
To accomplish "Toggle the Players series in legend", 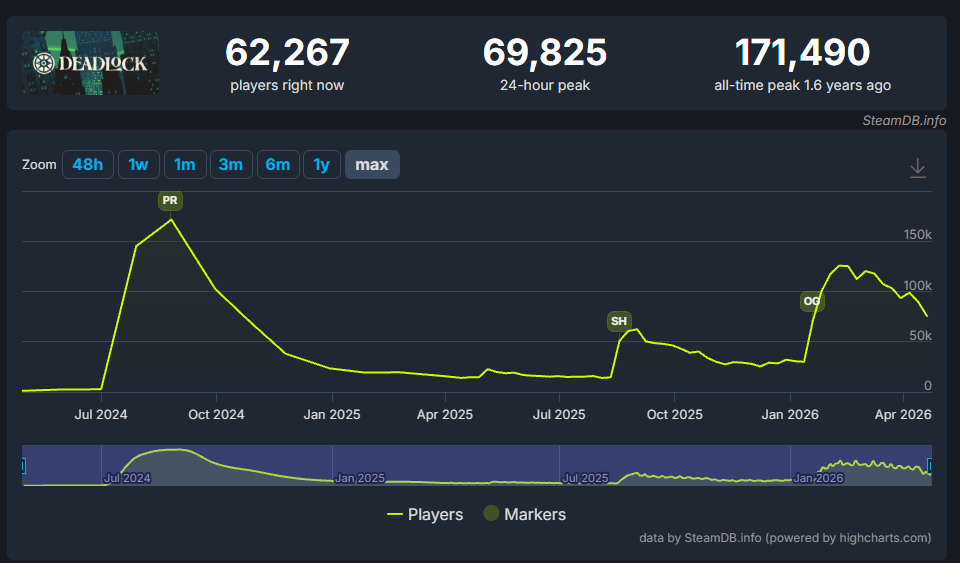I will [425, 514].
